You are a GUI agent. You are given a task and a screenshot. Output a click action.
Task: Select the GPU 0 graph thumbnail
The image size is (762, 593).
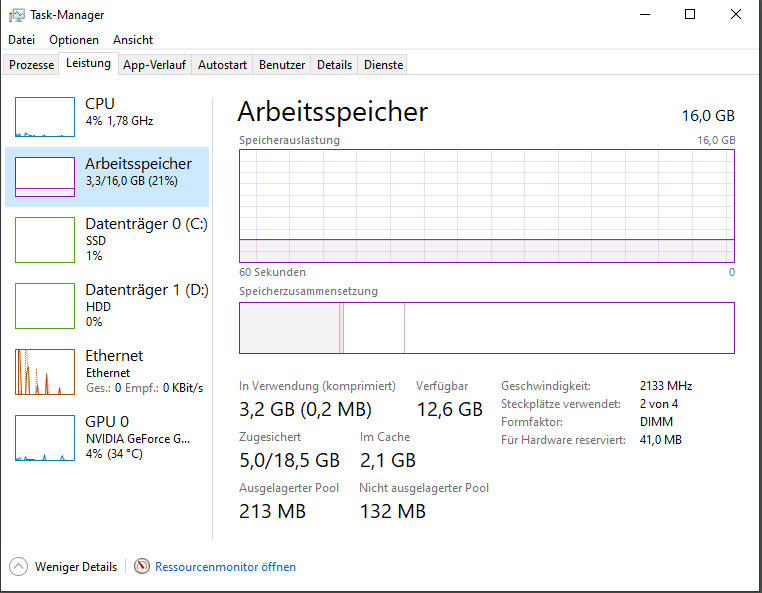pyautogui.click(x=45, y=437)
